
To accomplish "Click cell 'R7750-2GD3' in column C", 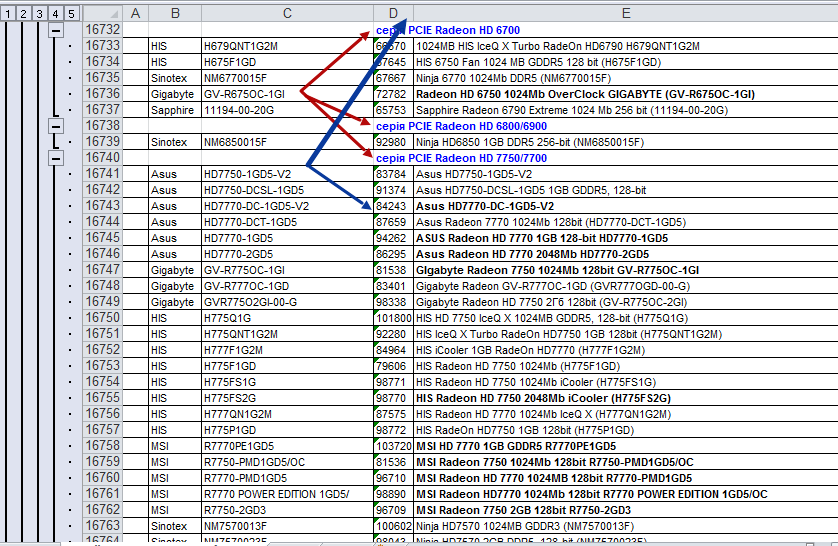I will point(288,511).
